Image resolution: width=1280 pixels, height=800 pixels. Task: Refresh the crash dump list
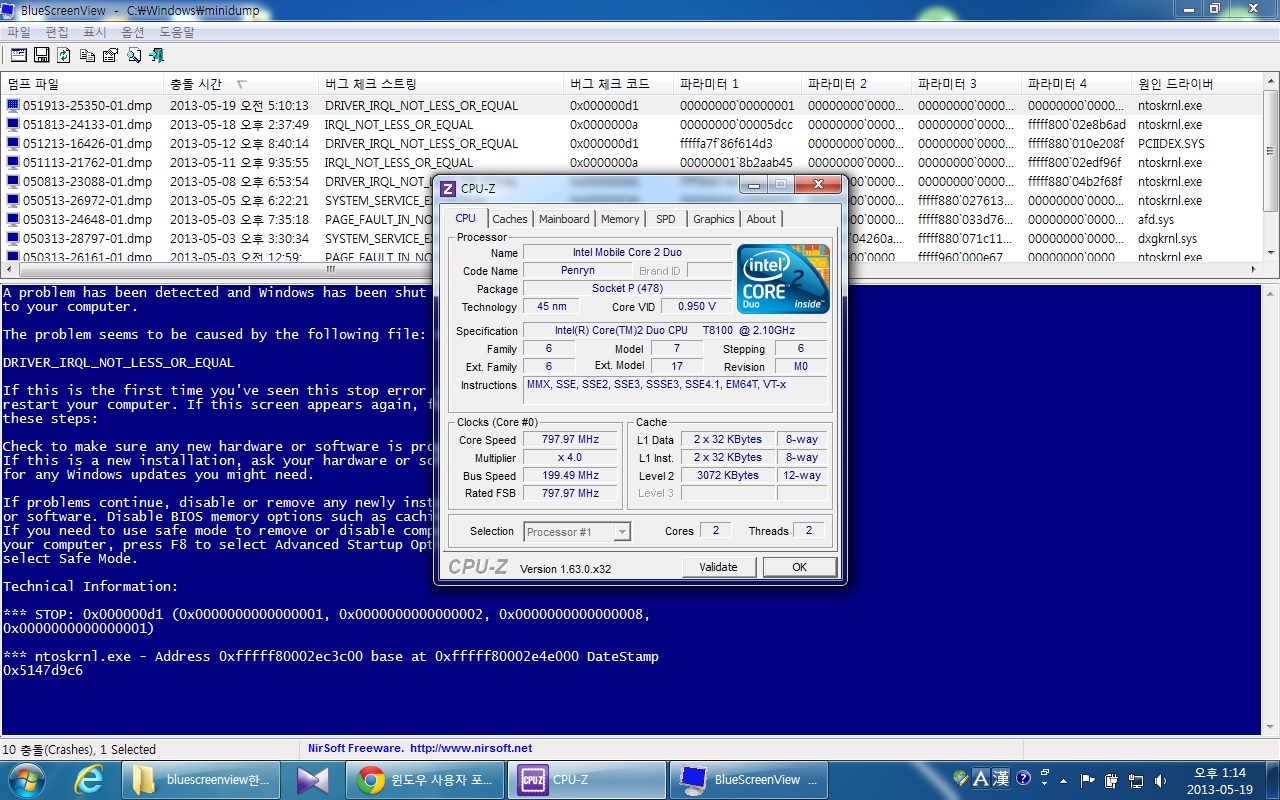tap(64, 55)
